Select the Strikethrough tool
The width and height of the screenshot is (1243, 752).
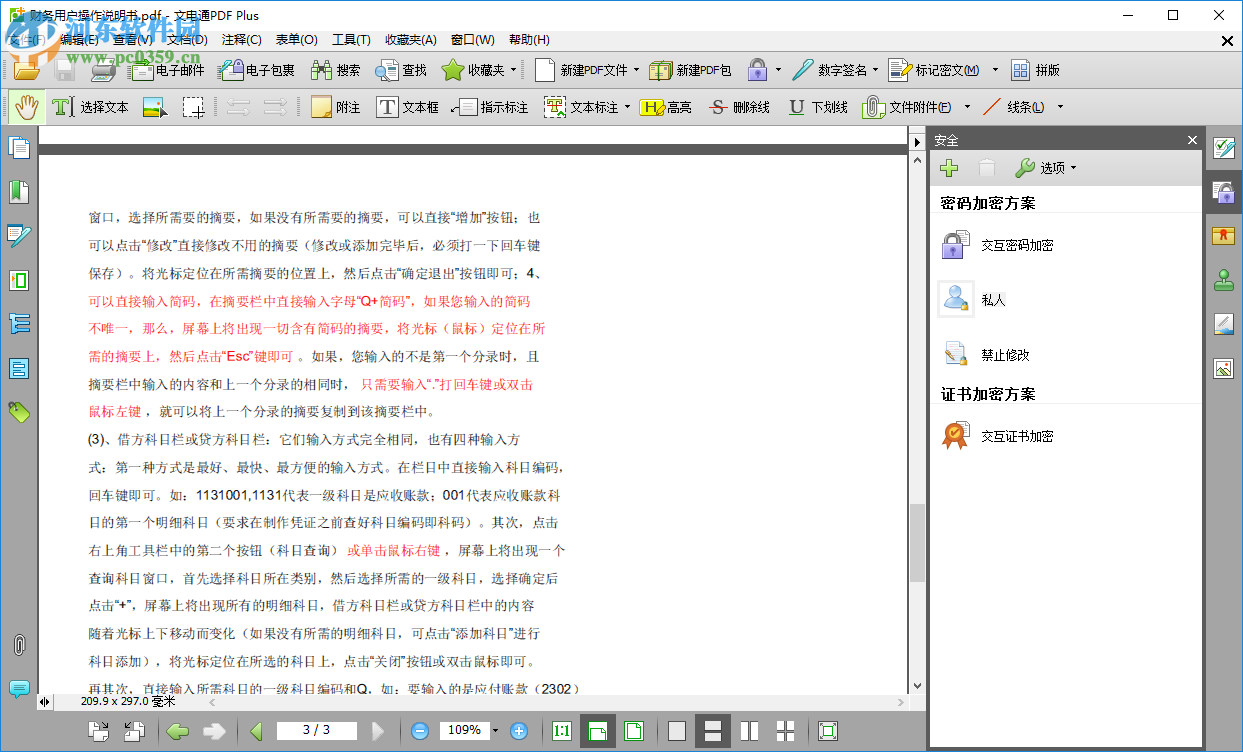click(x=738, y=107)
